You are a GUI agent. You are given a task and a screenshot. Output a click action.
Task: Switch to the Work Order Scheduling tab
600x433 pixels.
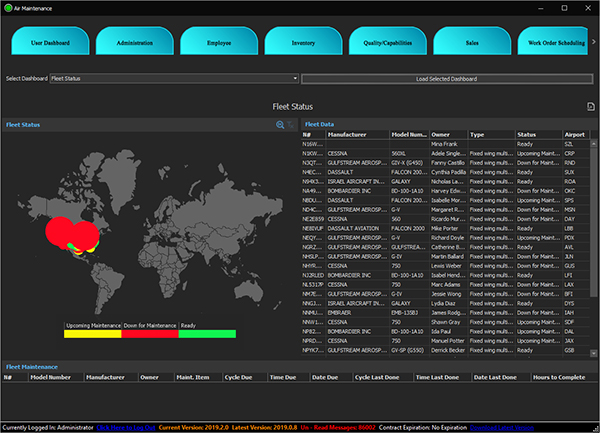(553, 41)
